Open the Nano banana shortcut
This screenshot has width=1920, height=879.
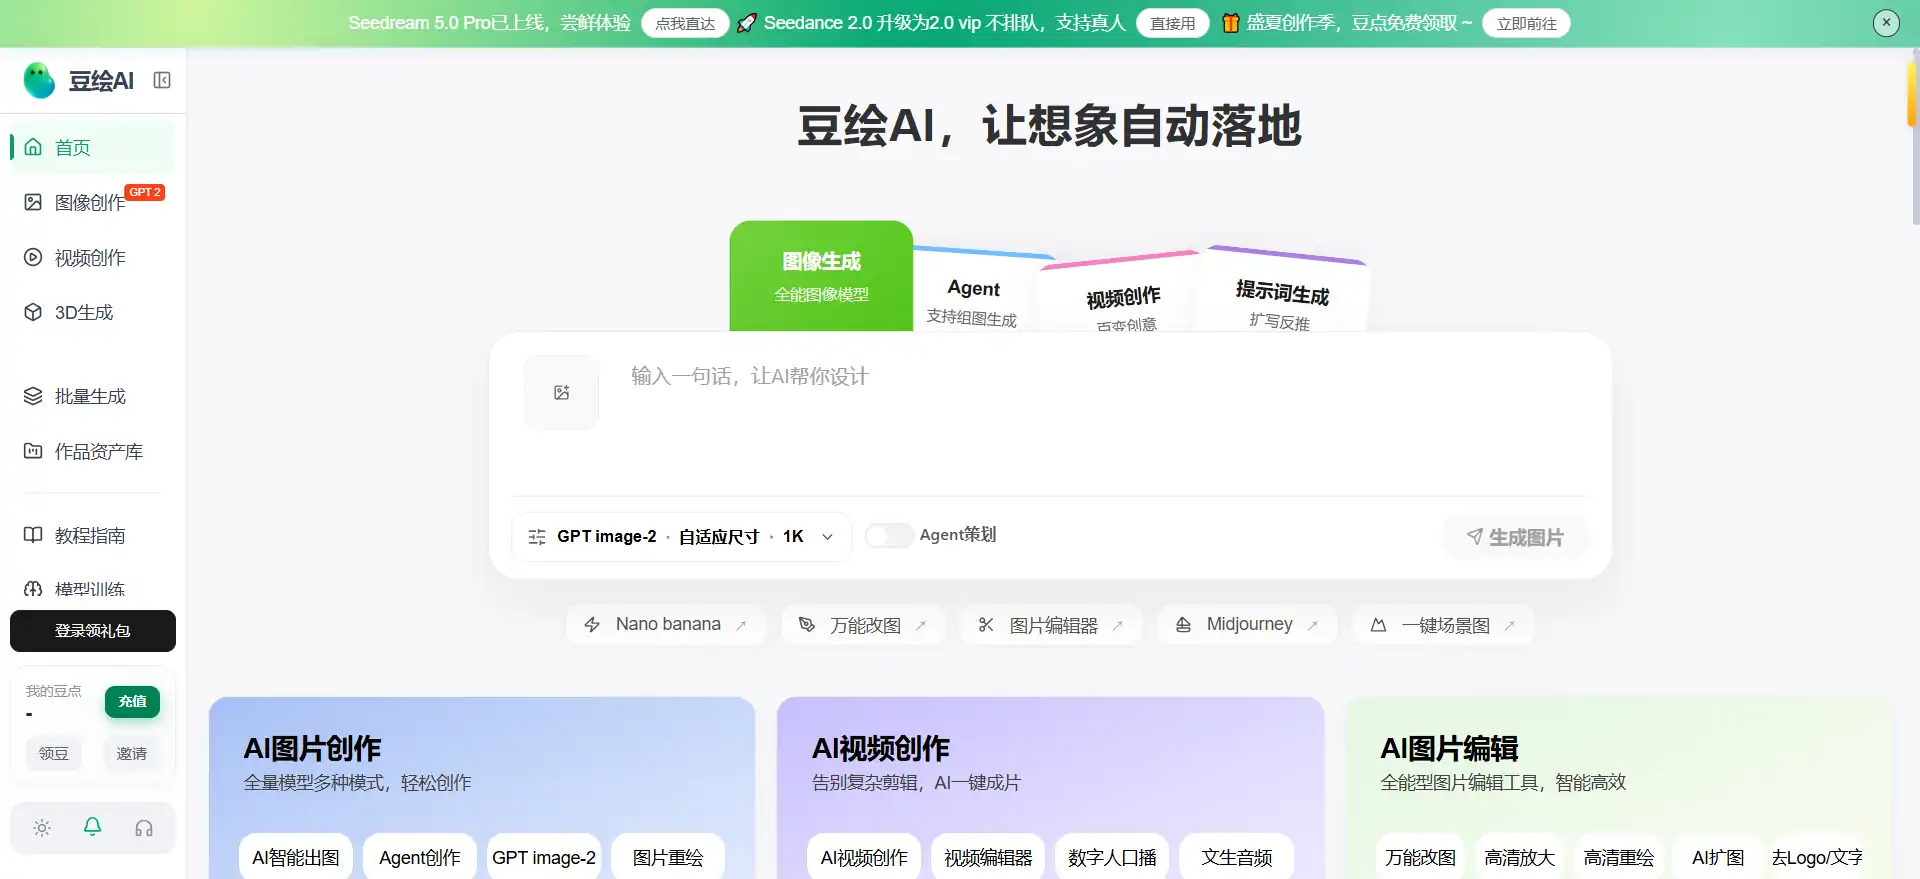tap(666, 624)
